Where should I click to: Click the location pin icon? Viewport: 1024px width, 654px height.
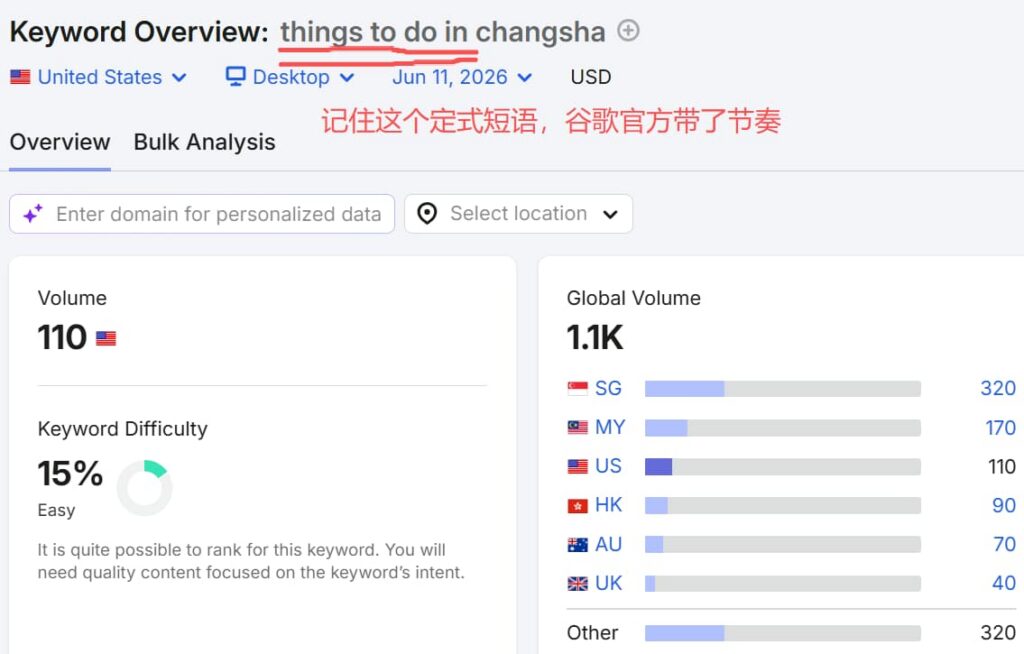(x=427, y=214)
